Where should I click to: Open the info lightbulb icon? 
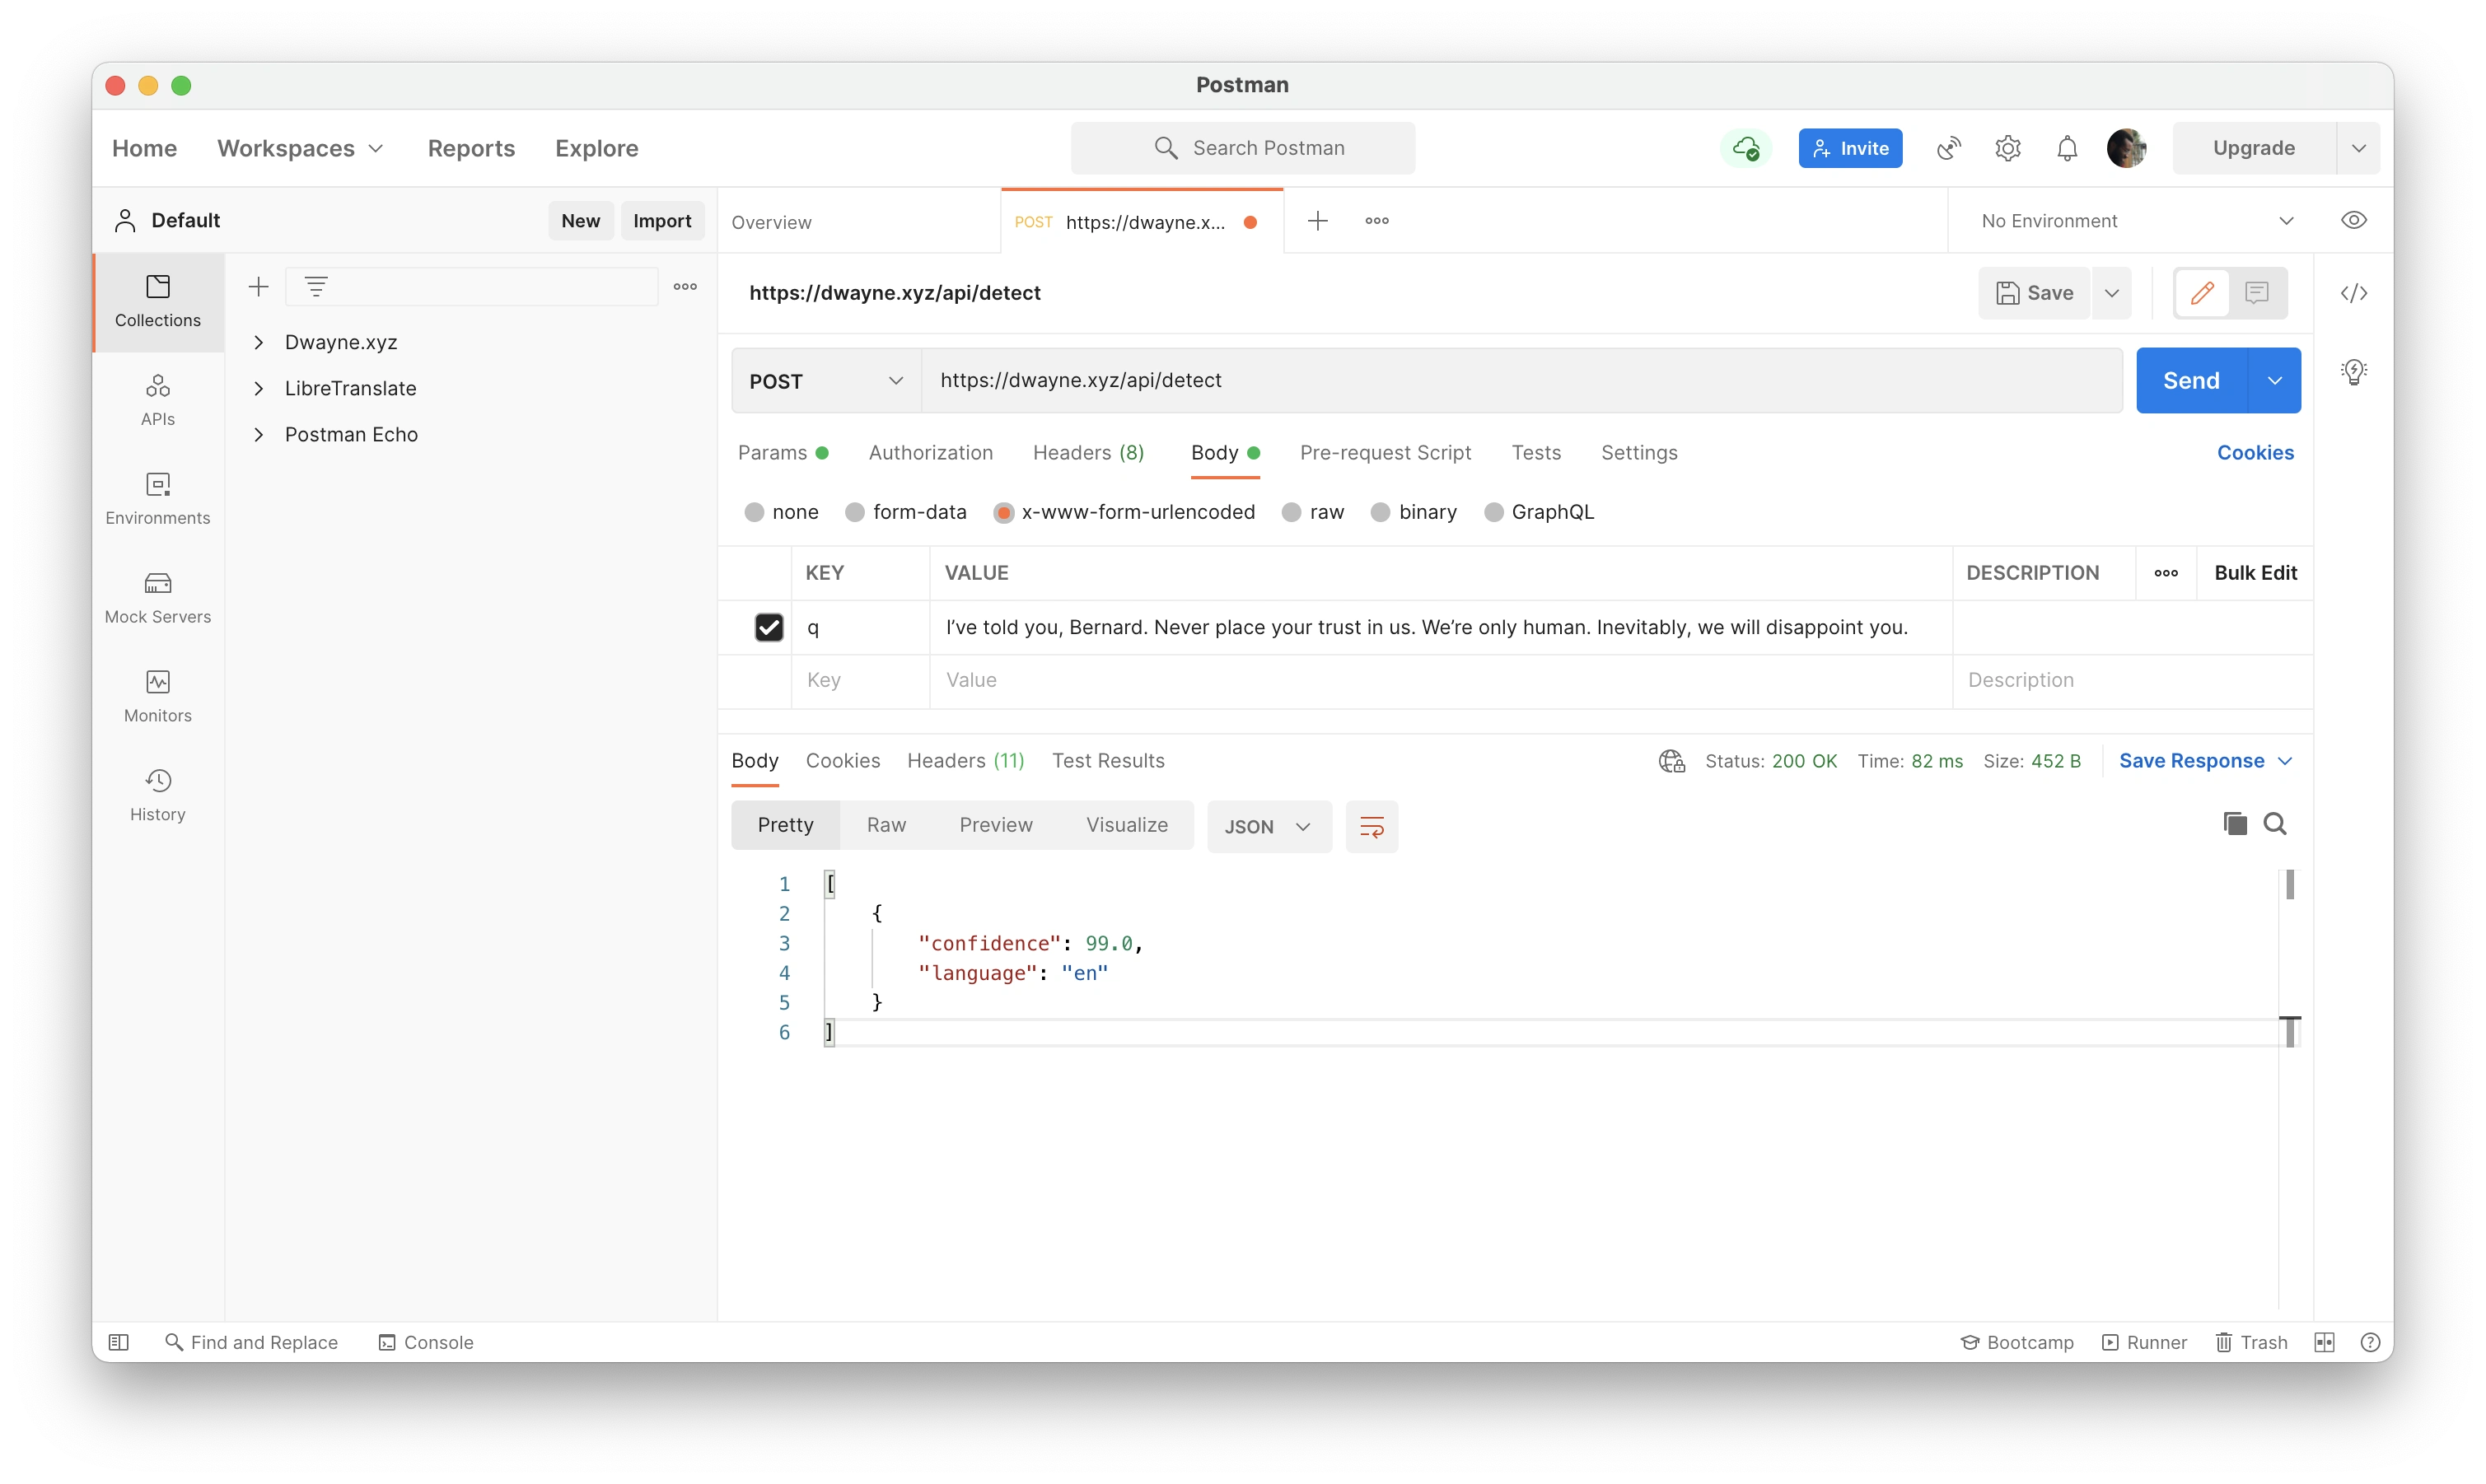[x=2354, y=372]
